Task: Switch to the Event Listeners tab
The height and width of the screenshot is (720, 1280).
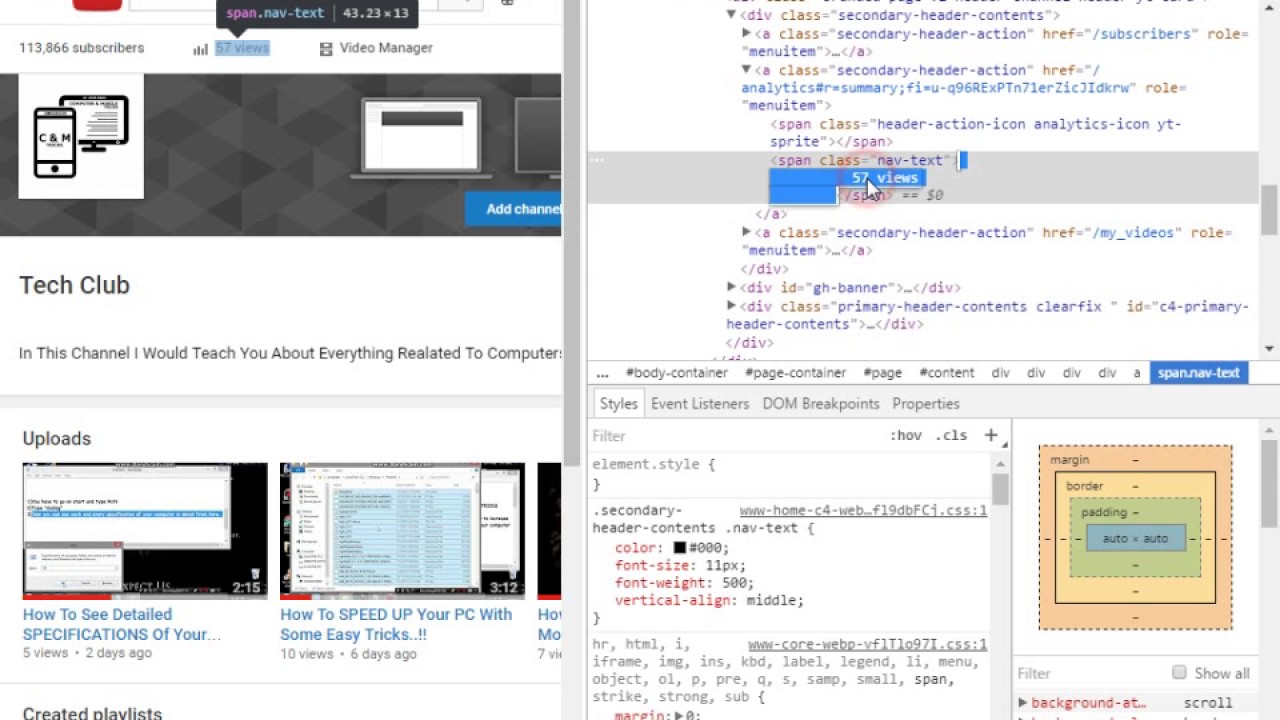Action: coord(700,404)
